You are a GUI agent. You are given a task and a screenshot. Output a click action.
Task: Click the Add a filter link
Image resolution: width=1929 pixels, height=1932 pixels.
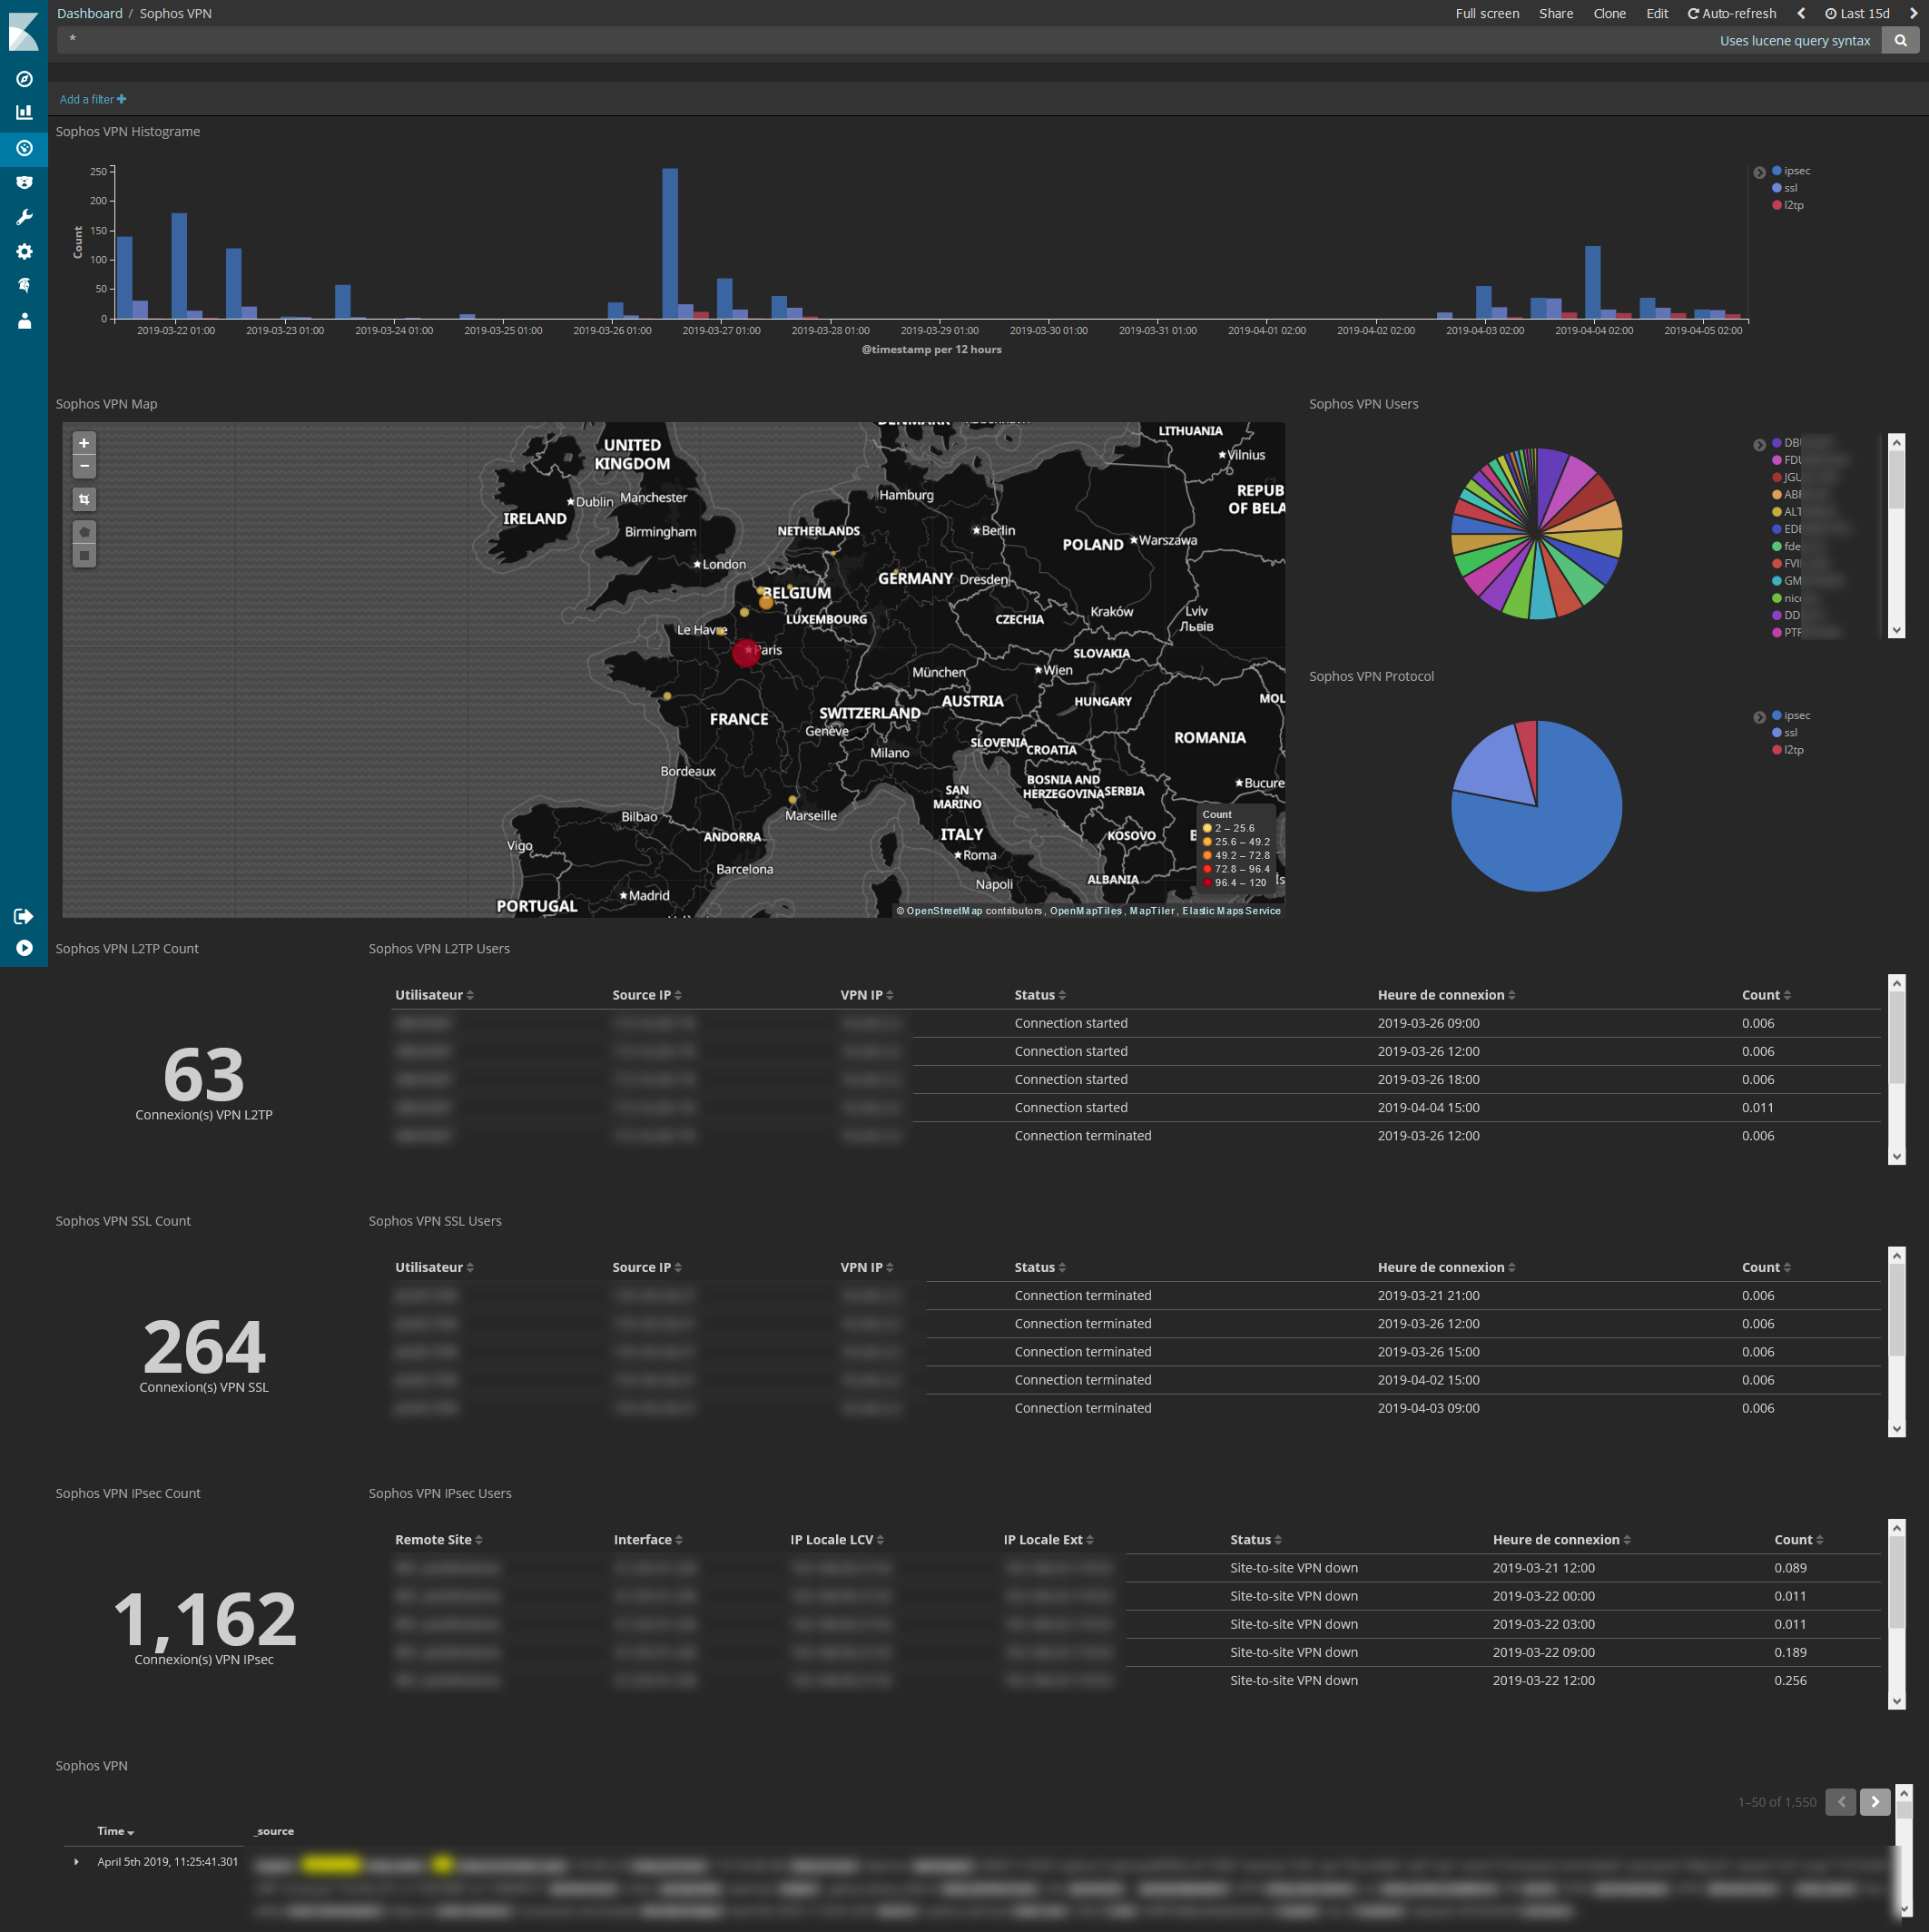pyautogui.click(x=92, y=99)
